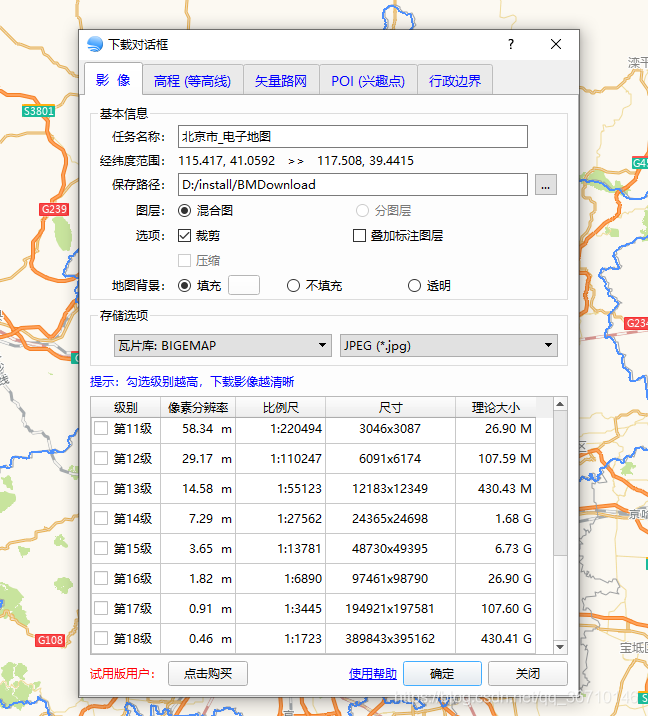648x716 pixels.
Task: Click the G239 road marker on map
Action: pyautogui.click(x=54, y=209)
